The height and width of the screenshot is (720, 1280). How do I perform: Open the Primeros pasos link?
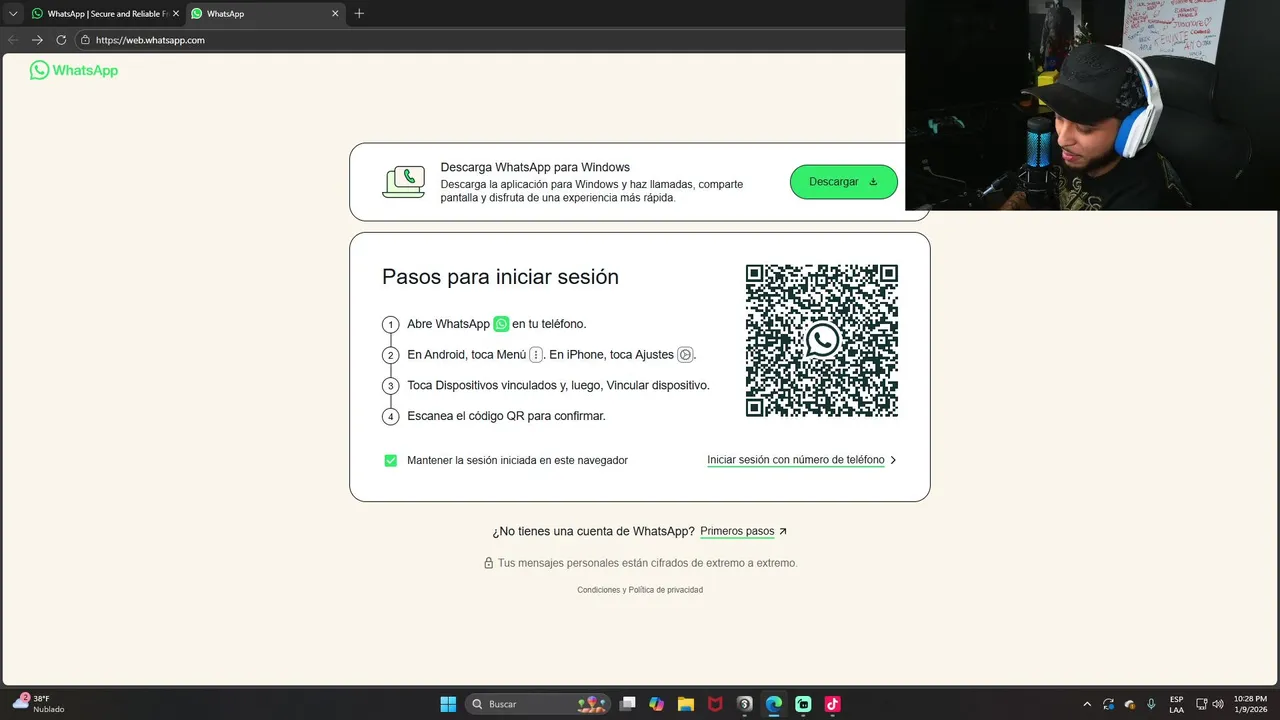(737, 531)
